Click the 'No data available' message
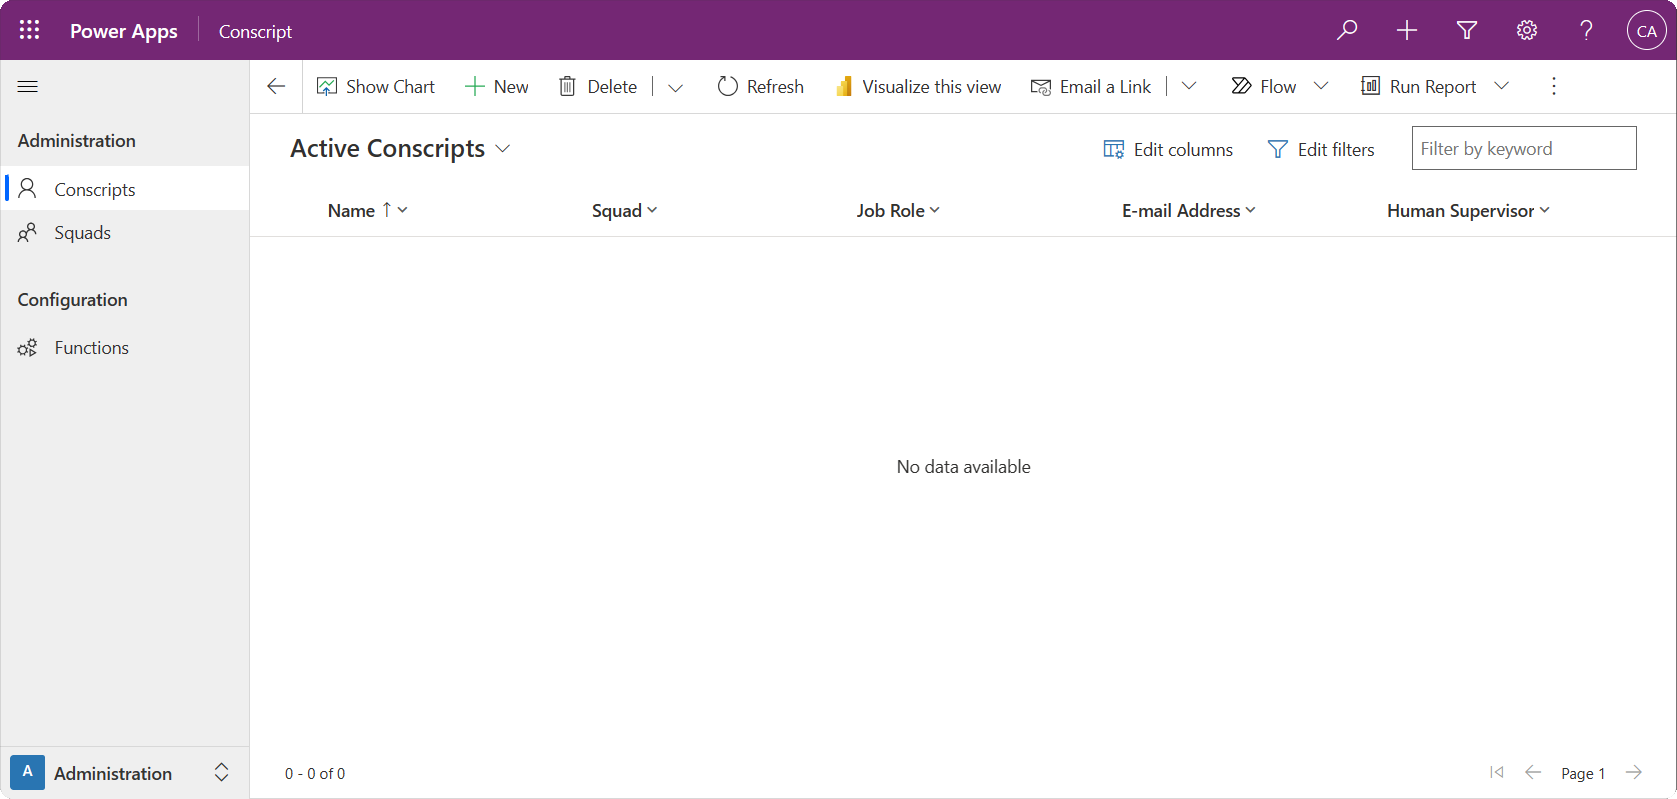 [x=963, y=467]
